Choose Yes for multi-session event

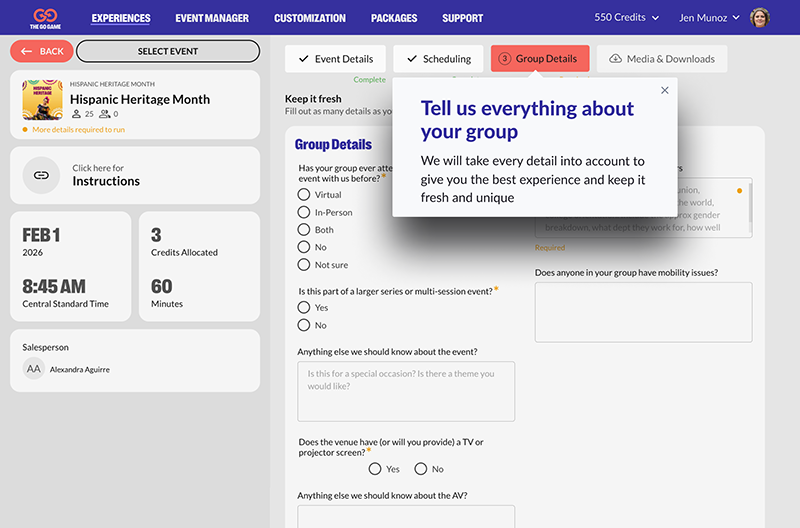click(x=304, y=308)
